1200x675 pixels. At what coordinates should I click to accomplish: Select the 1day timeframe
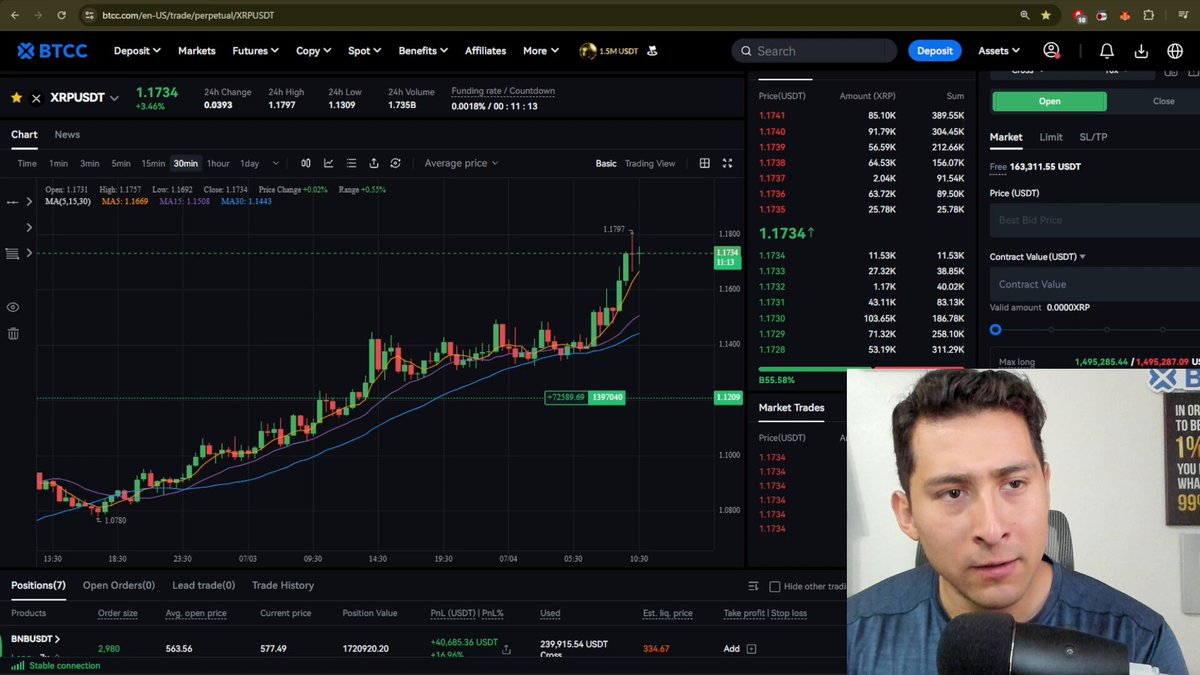pos(249,163)
